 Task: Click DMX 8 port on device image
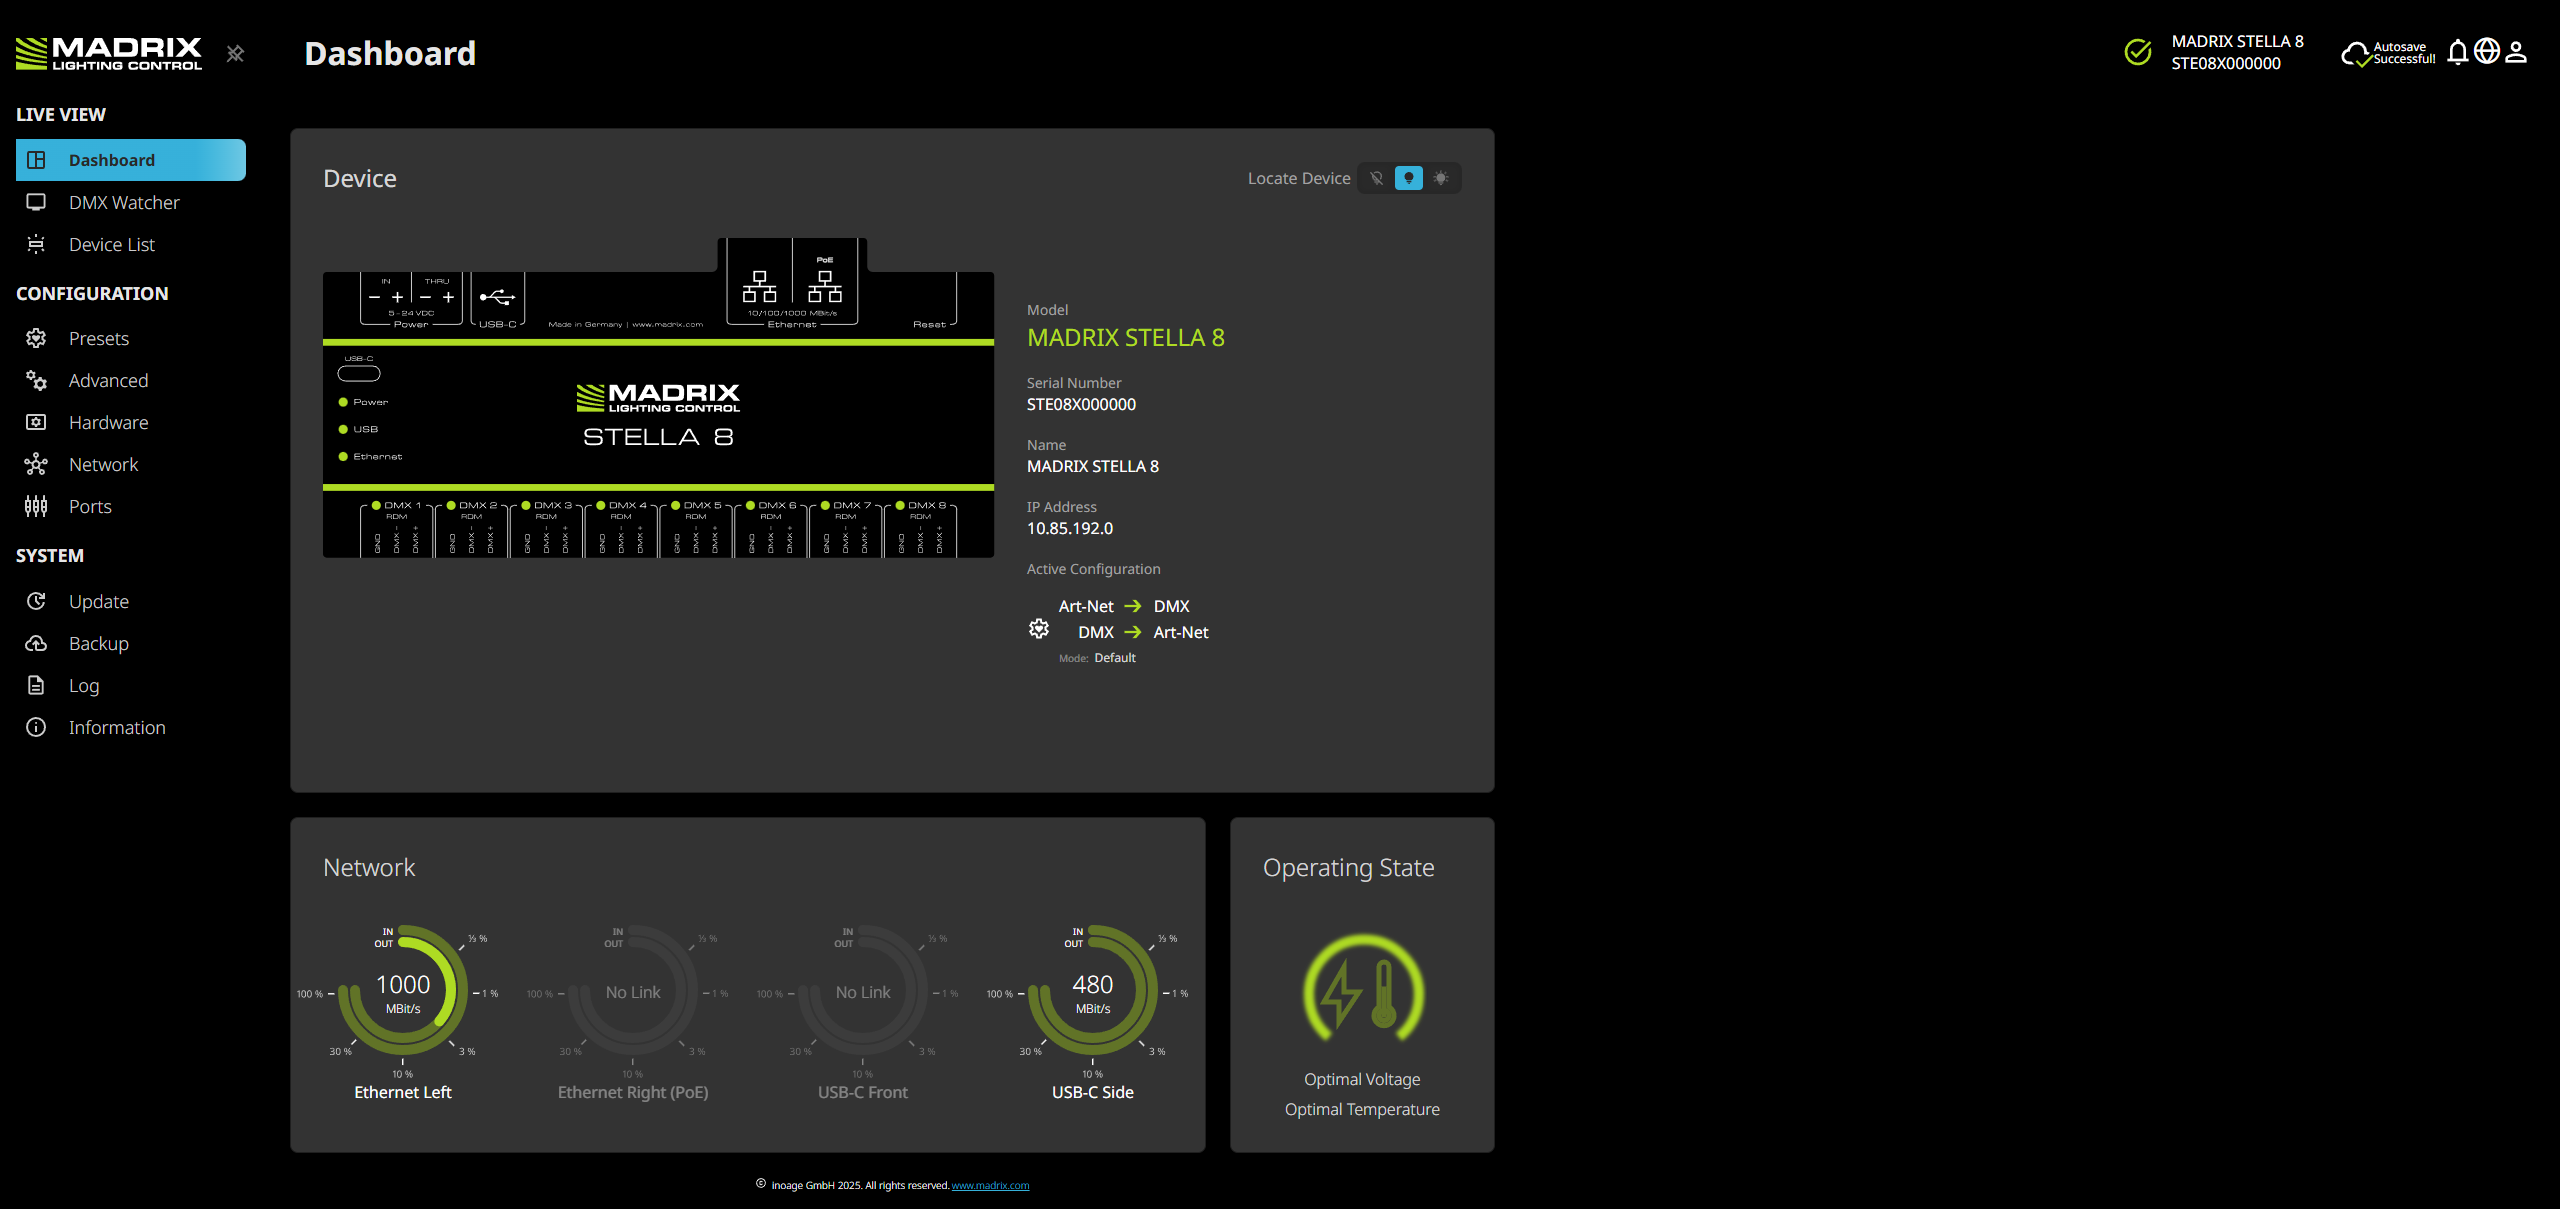[920, 530]
